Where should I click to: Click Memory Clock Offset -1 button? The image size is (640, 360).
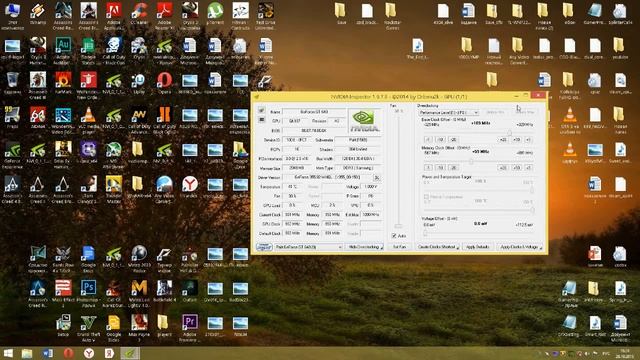(428, 168)
